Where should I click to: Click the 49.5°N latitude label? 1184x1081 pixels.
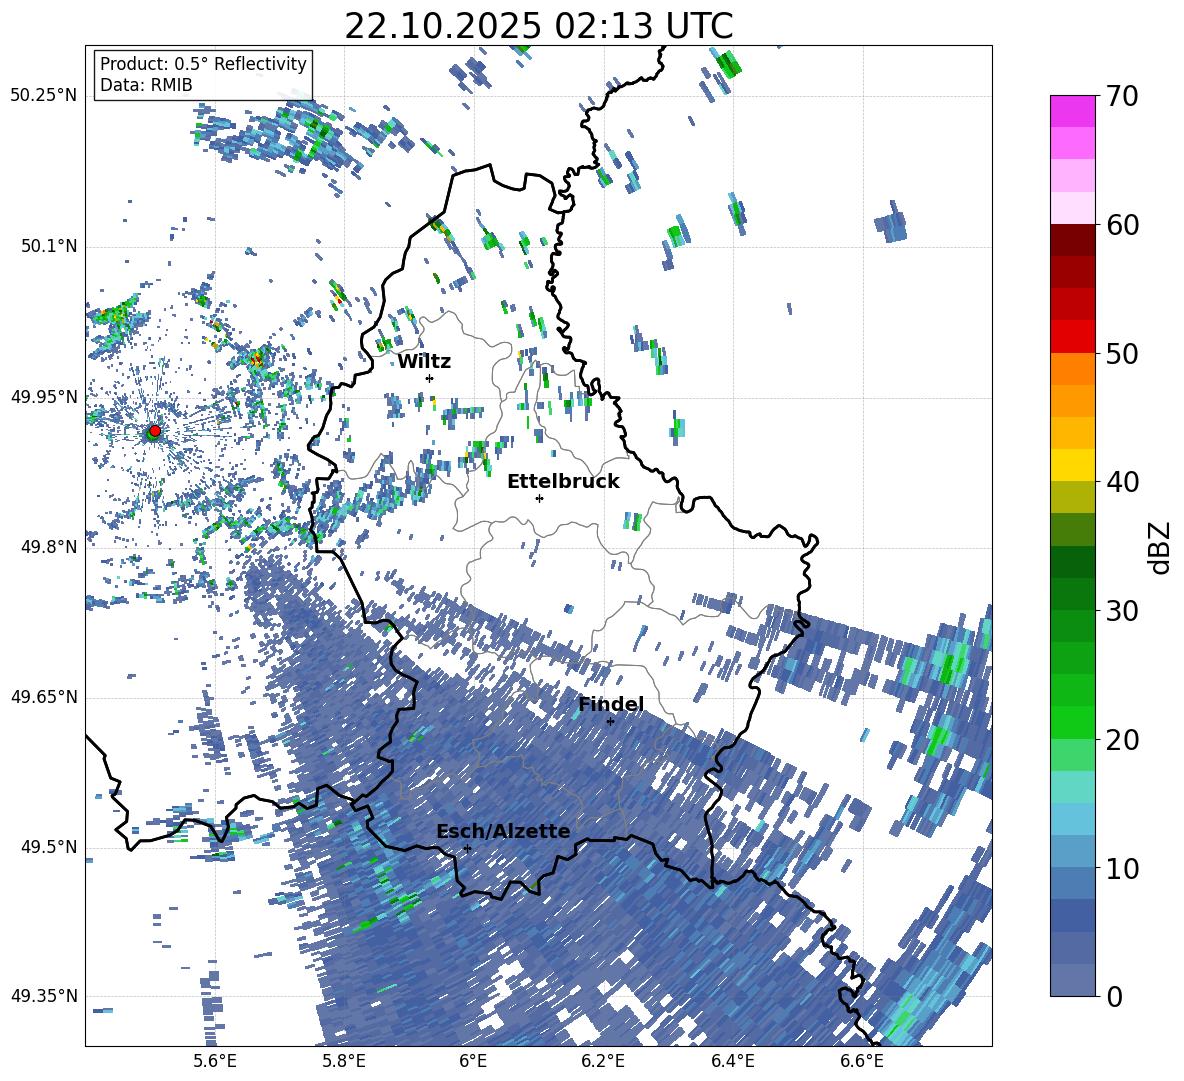(x=48, y=846)
